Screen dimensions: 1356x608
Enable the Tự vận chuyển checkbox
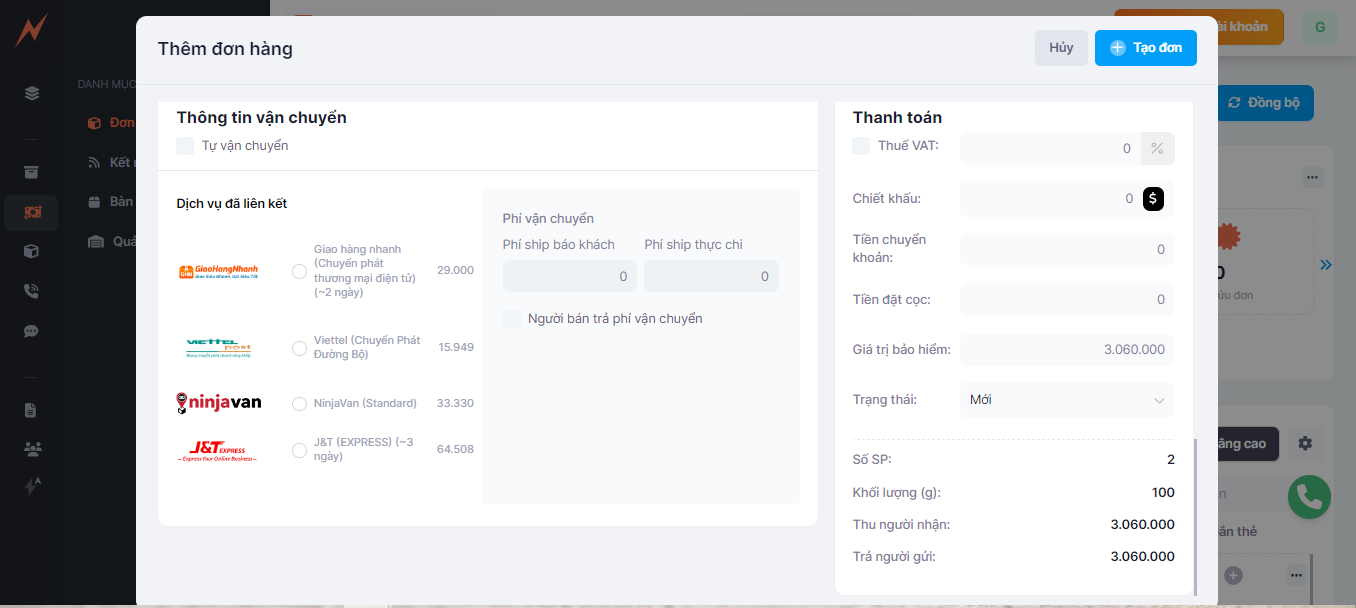pyautogui.click(x=185, y=146)
